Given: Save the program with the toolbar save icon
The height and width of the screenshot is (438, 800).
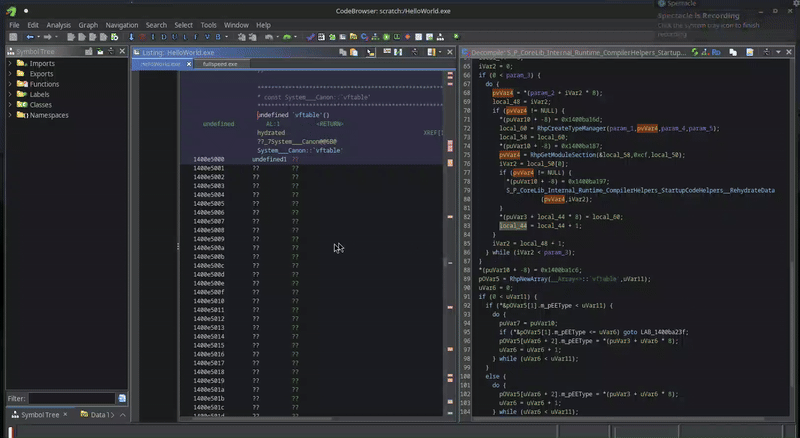Looking at the screenshot, I should [13, 37].
